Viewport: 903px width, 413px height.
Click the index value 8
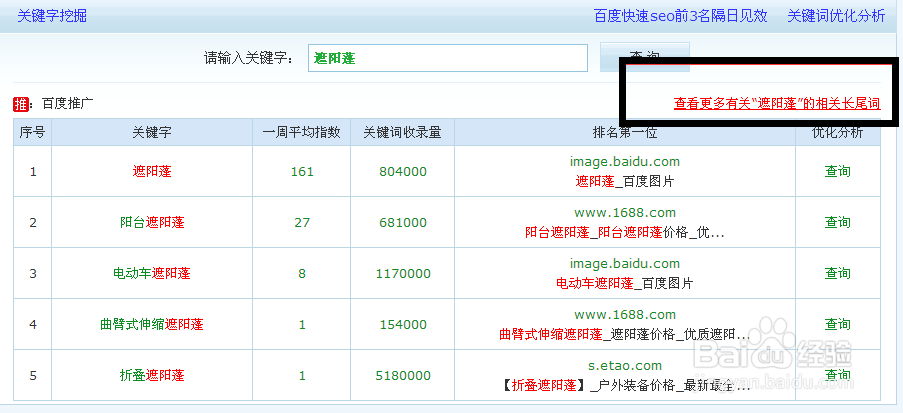[x=302, y=274]
